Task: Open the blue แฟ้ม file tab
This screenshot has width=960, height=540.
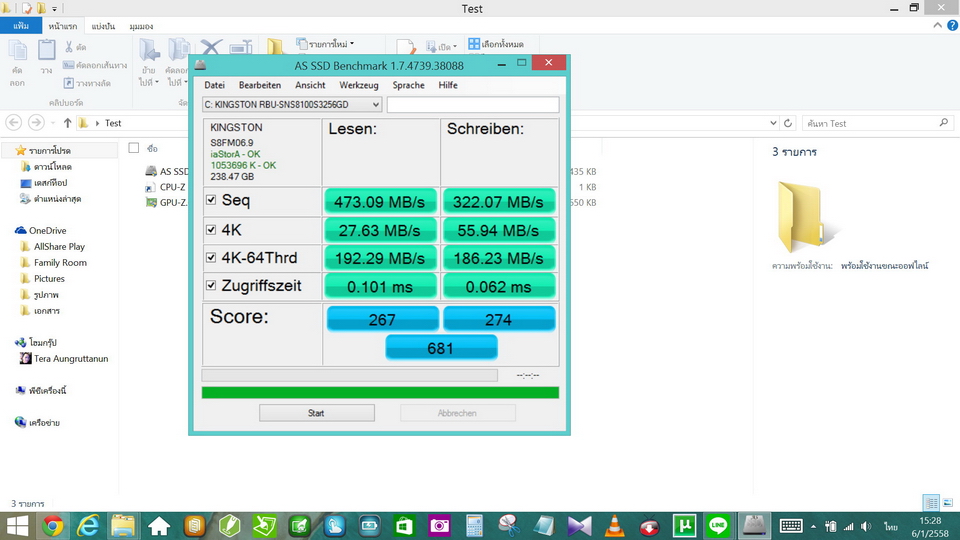Action: [x=21, y=26]
